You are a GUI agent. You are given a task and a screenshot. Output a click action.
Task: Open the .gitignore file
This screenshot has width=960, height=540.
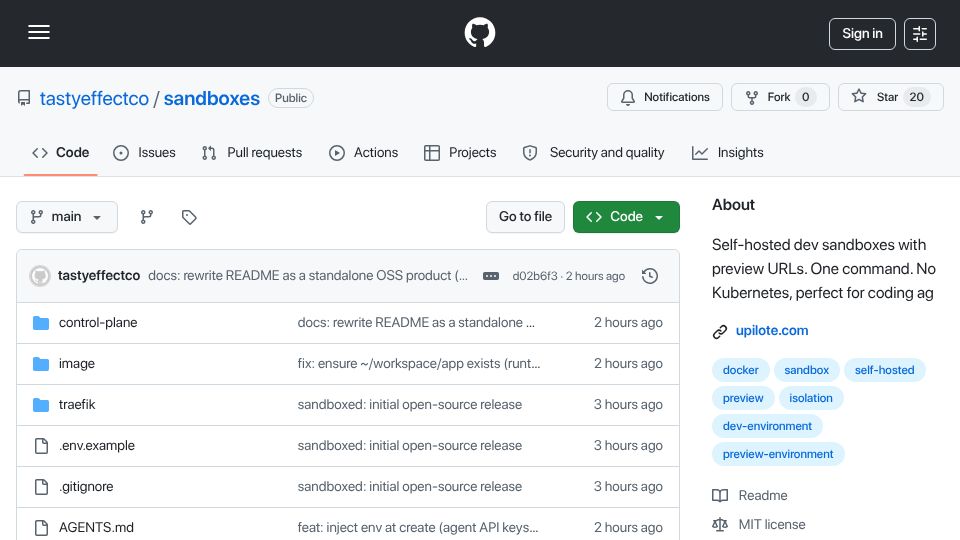pyautogui.click(x=86, y=487)
